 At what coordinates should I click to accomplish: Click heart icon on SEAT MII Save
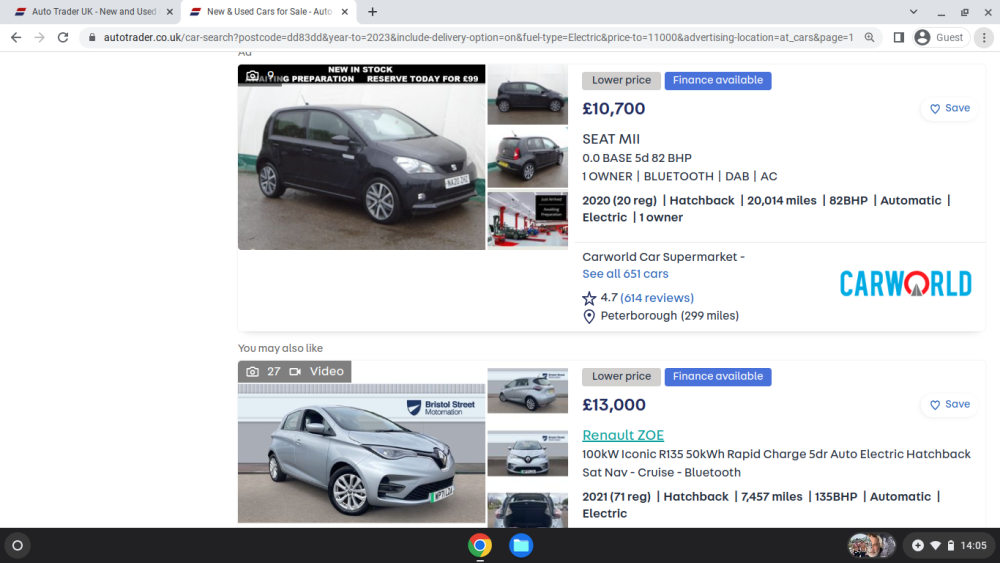pos(935,109)
